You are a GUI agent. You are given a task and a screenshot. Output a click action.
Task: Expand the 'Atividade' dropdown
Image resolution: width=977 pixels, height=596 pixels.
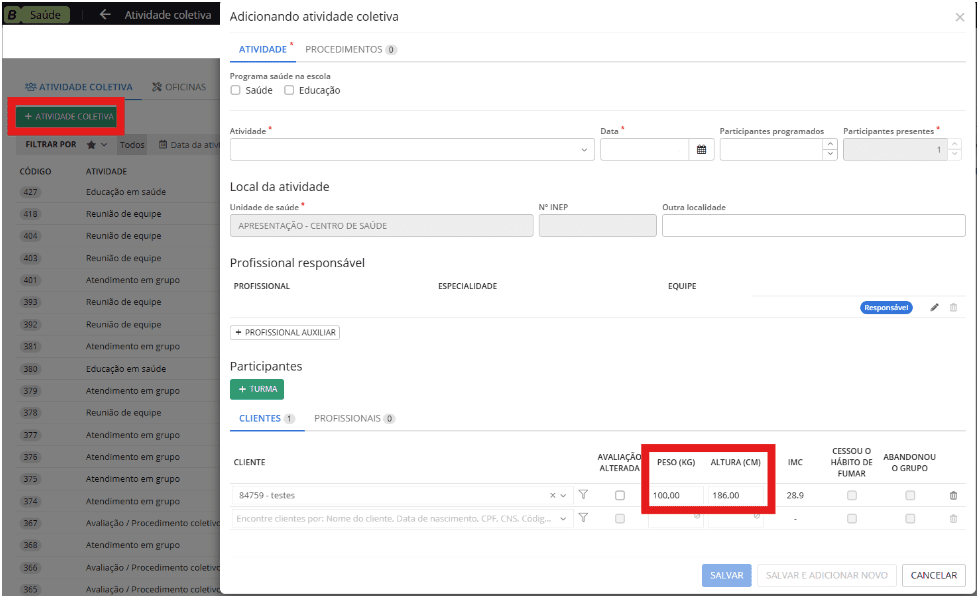(585, 150)
